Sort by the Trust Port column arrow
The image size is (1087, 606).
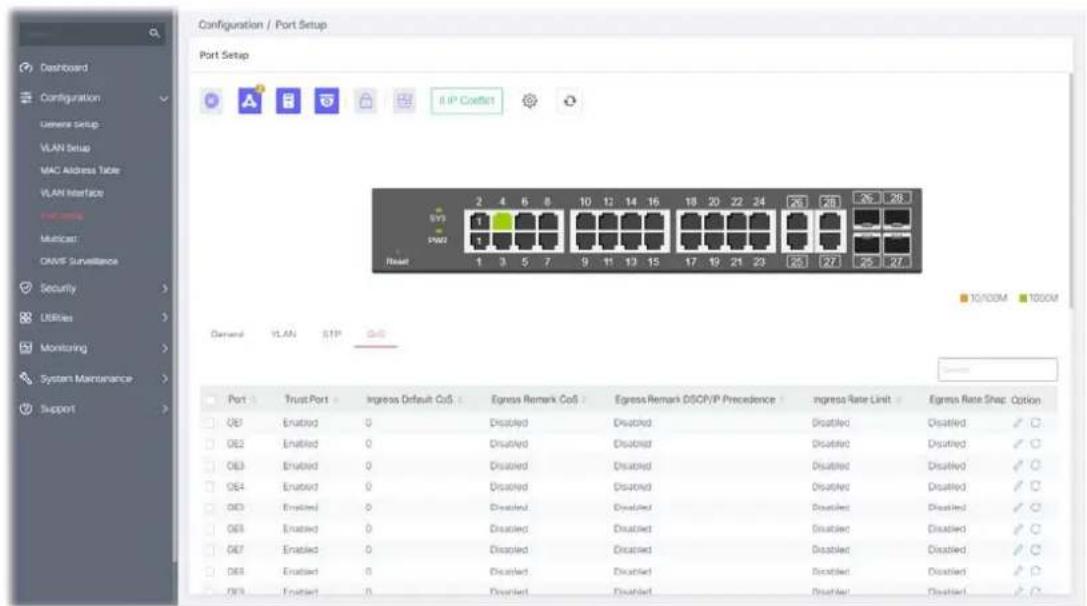(x=336, y=400)
